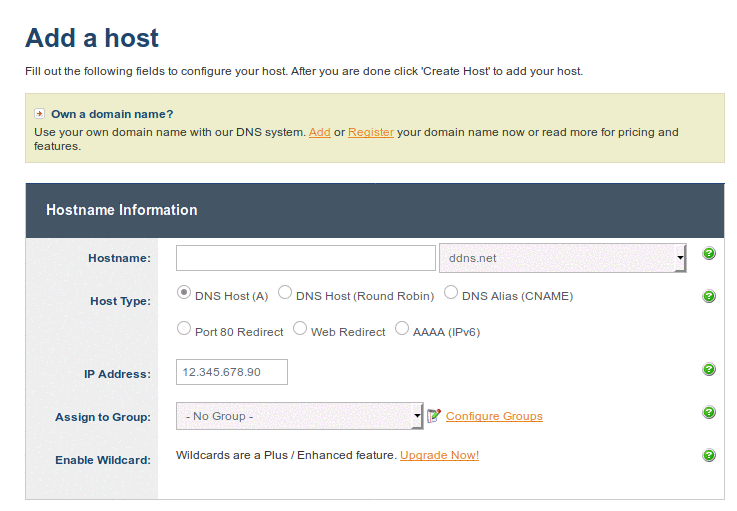This screenshot has width=737, height=511.
Task: Select Port 80 Redirect host type
Action: (184, 328)
